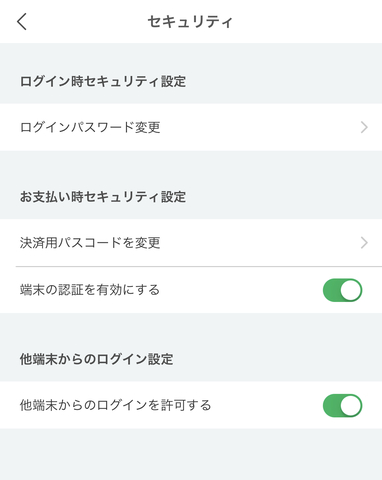Screen dimensions: 382x480
Task: Tap the white knob of 他端末ログイン許可 switch
Action: tap(351, 406)
